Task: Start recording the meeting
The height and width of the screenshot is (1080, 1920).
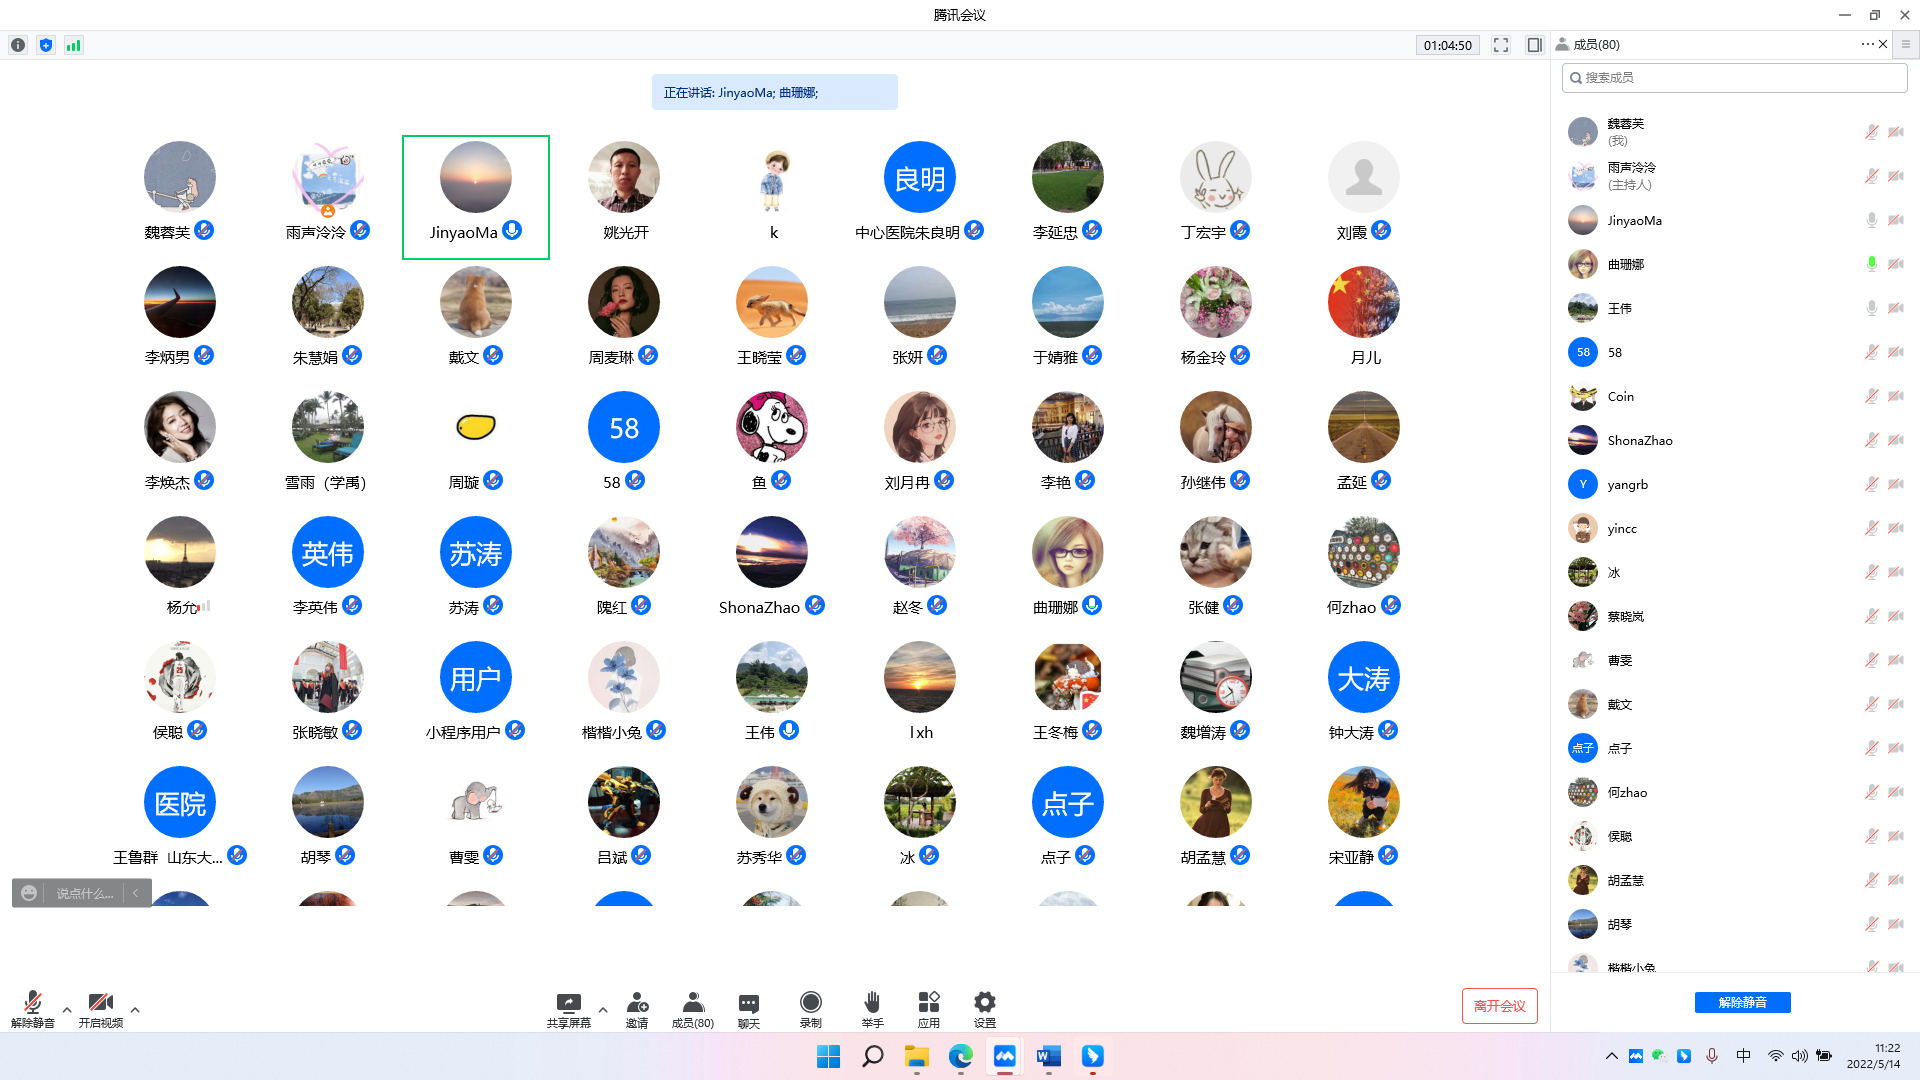Action: pos(810,1003)
